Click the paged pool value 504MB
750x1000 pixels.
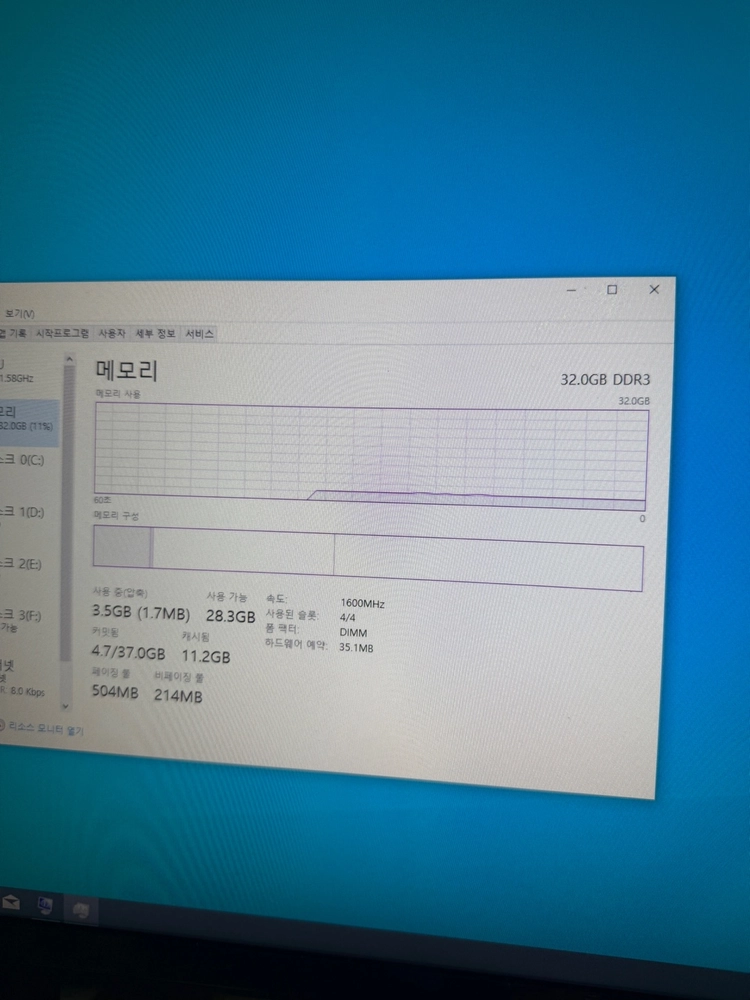(115, 691)
